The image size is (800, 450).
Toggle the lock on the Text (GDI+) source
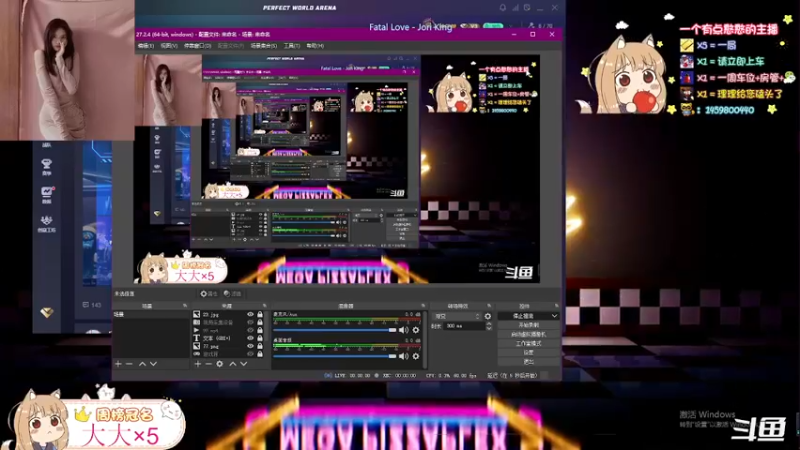(x=260, y=338)
